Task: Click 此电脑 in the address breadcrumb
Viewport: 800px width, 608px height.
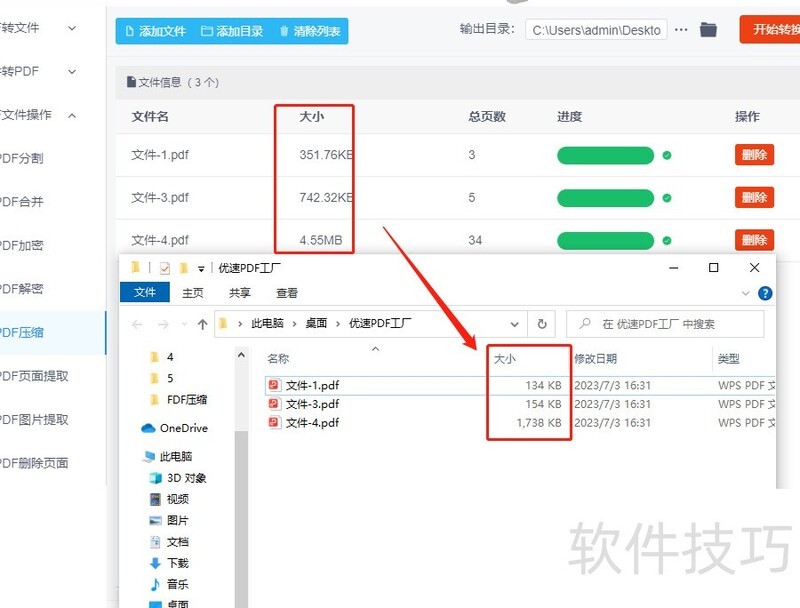Action: point(267,323)
